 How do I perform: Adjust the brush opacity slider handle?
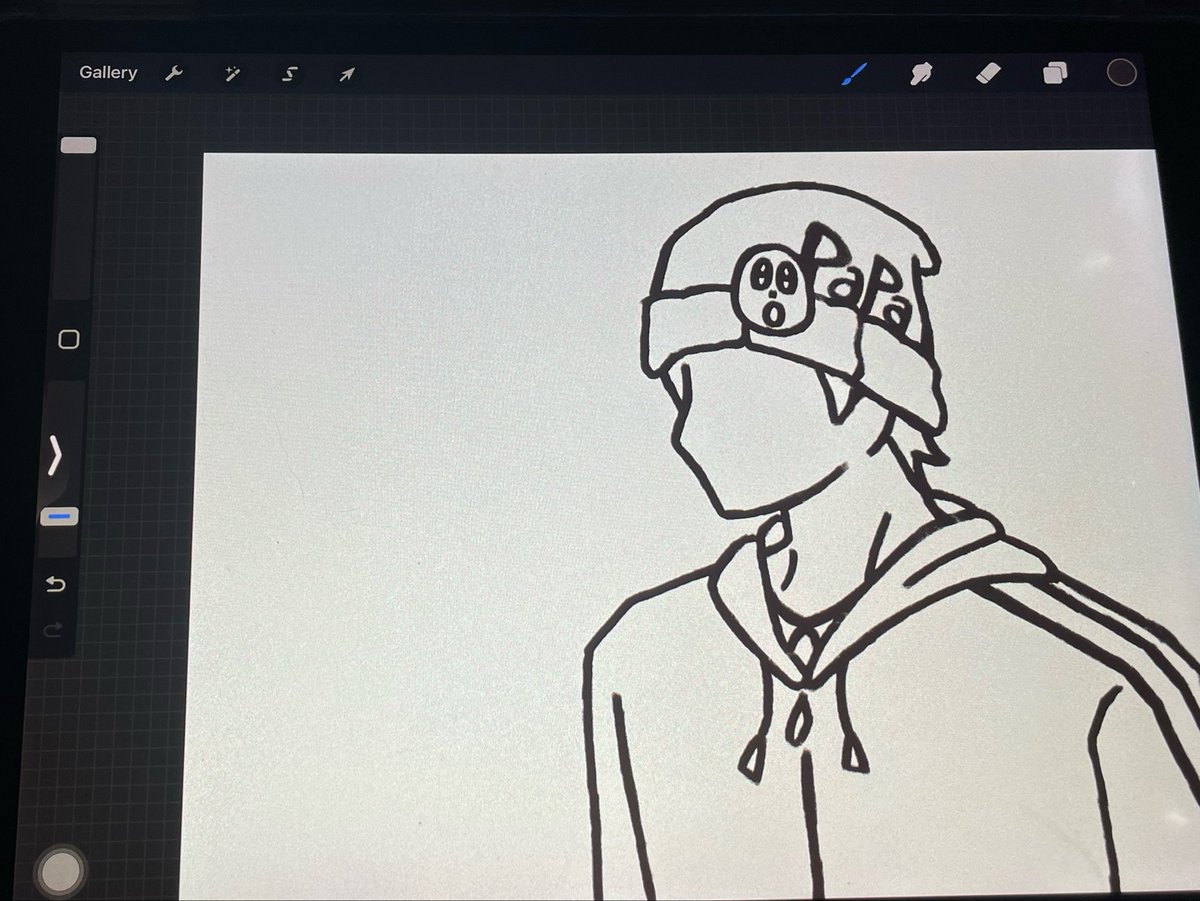(59, 517)
